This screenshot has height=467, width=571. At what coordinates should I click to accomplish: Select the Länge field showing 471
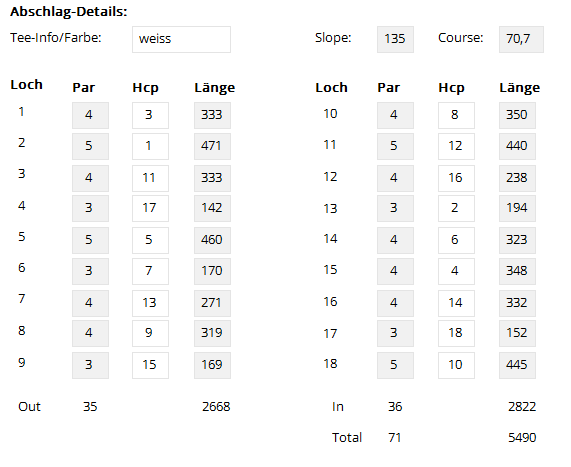[212, 146]
